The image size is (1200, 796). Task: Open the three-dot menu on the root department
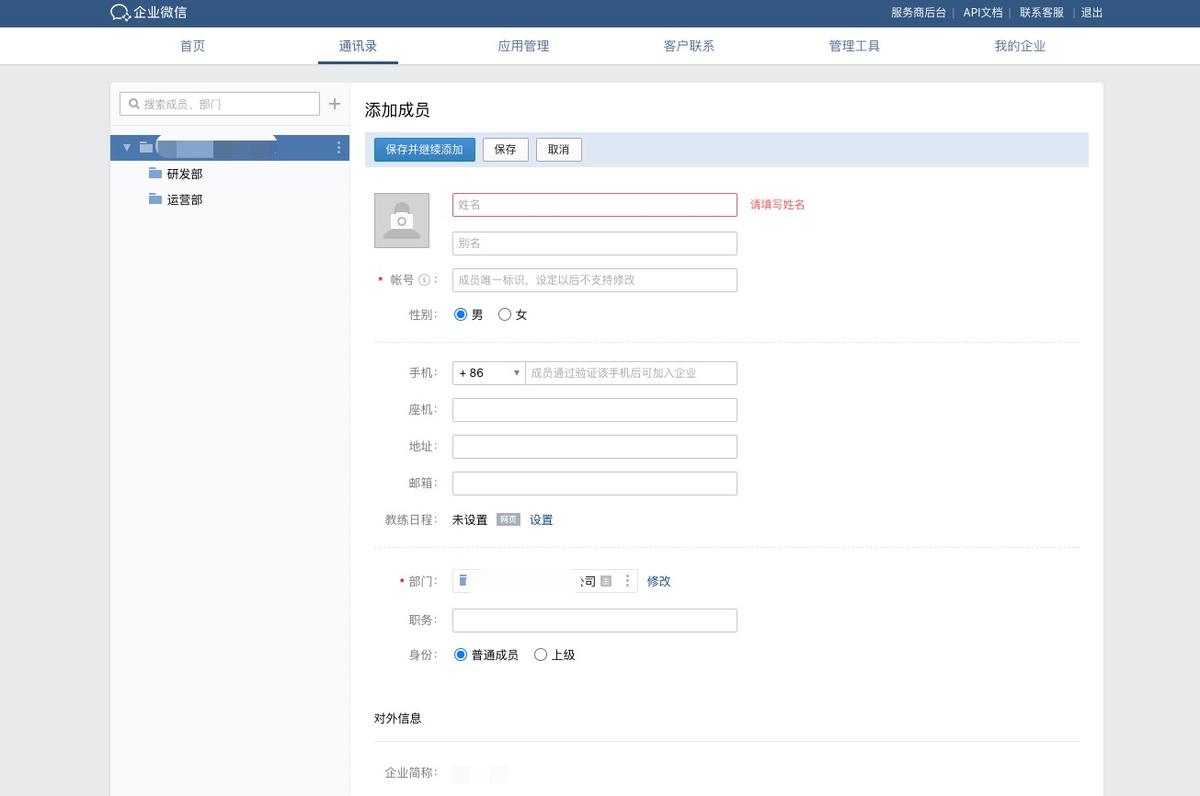pyautogui.click(x=338, y=147)
